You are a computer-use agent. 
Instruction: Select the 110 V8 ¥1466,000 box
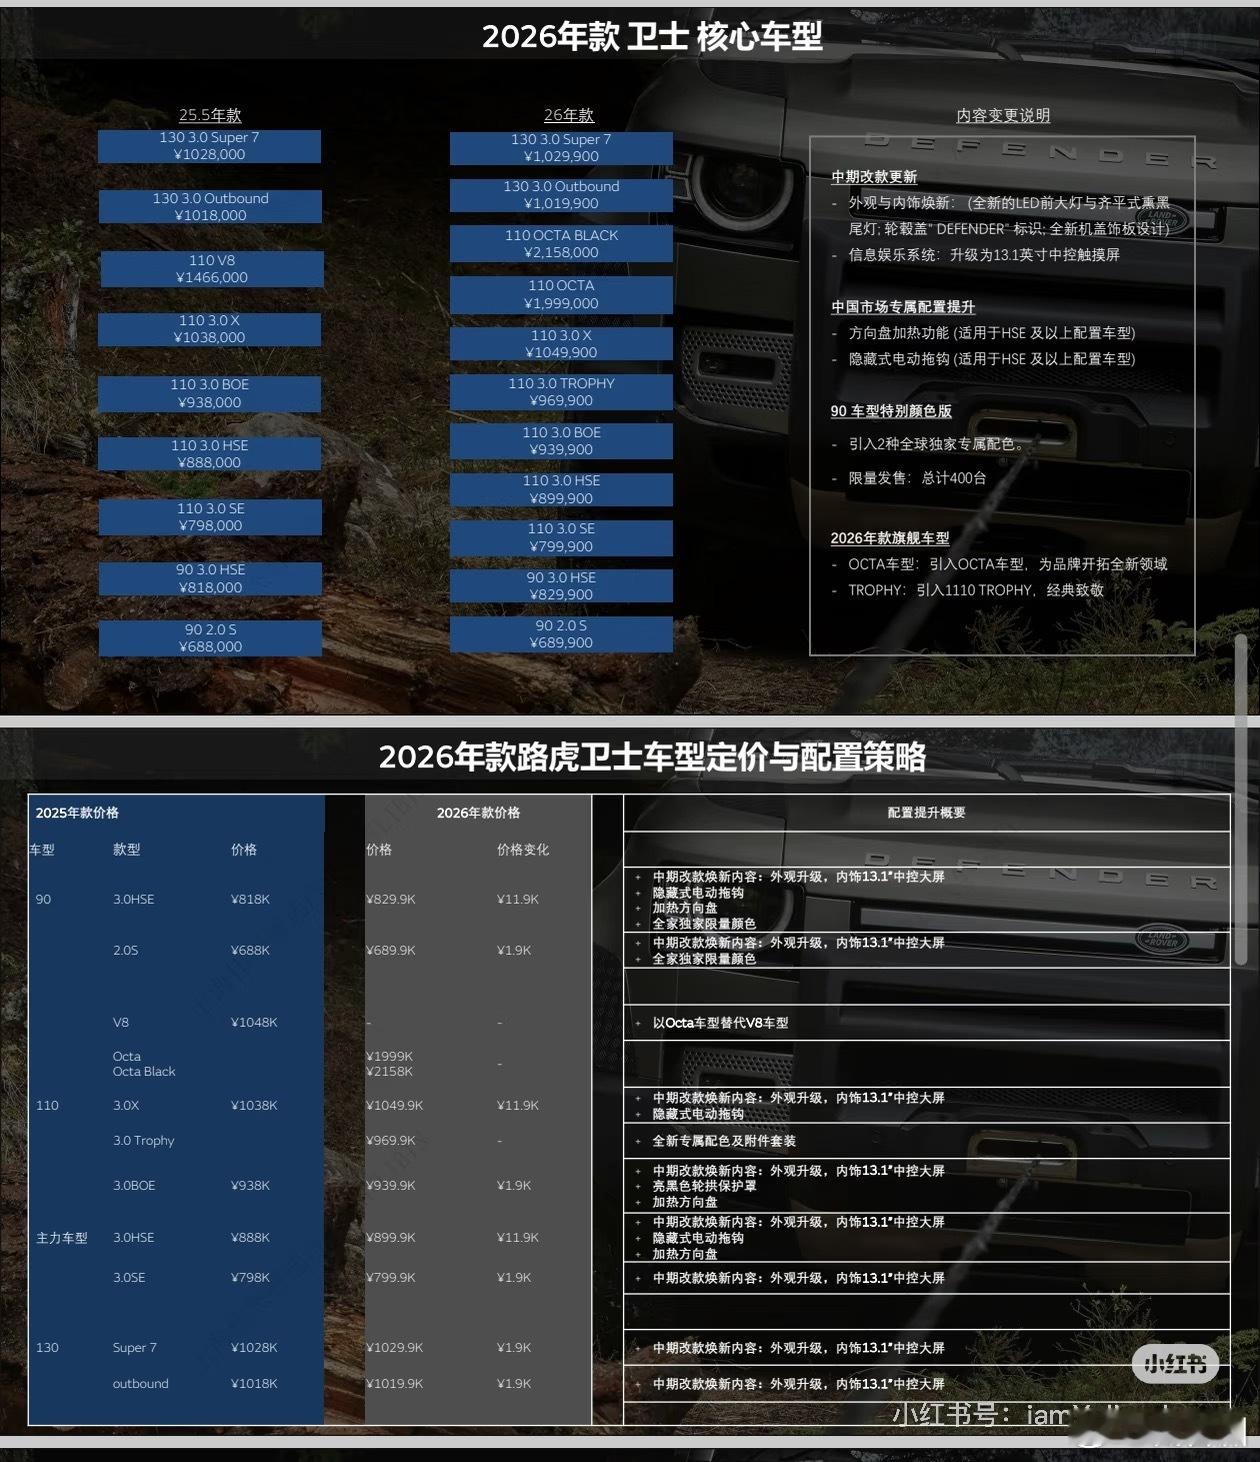tap(211, 269)
